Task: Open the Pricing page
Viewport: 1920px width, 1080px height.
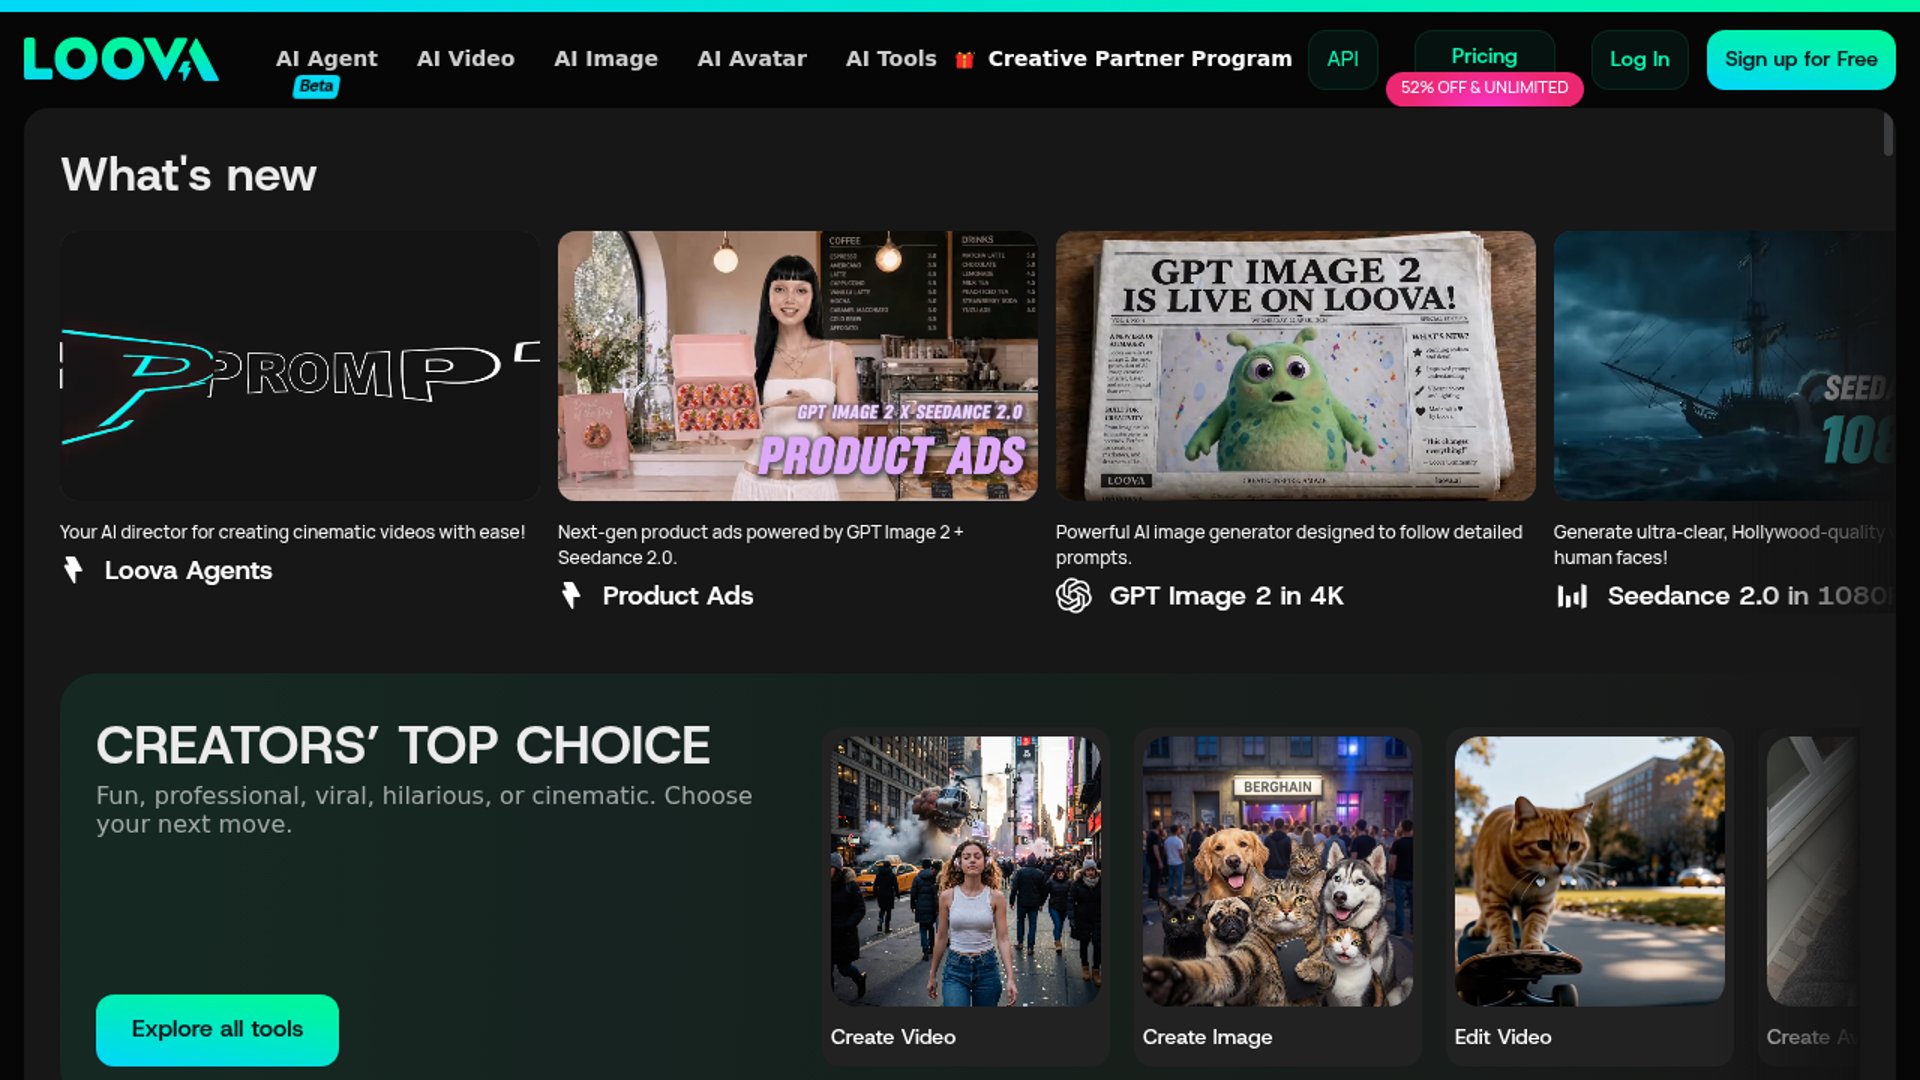Action: pyautogui.click(x=1484, y=56)
